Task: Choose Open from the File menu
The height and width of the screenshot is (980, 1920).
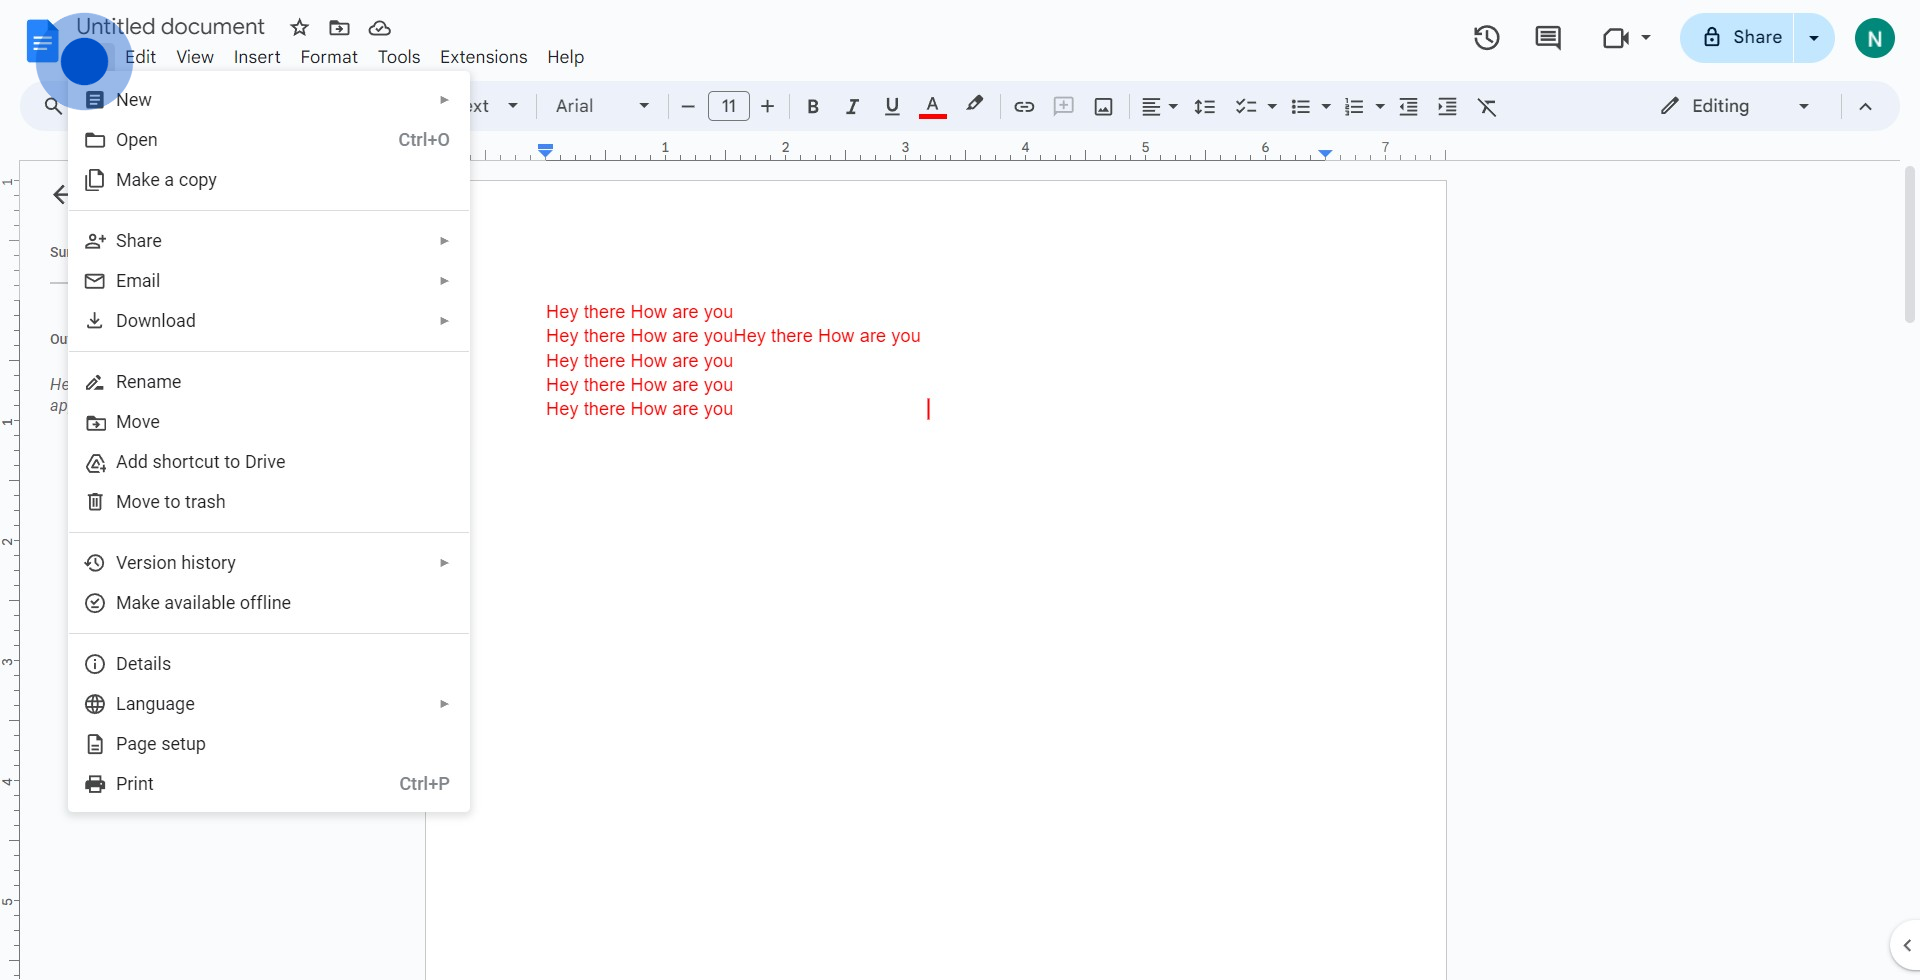Action: pyautogui.click(x=269, y=140)
